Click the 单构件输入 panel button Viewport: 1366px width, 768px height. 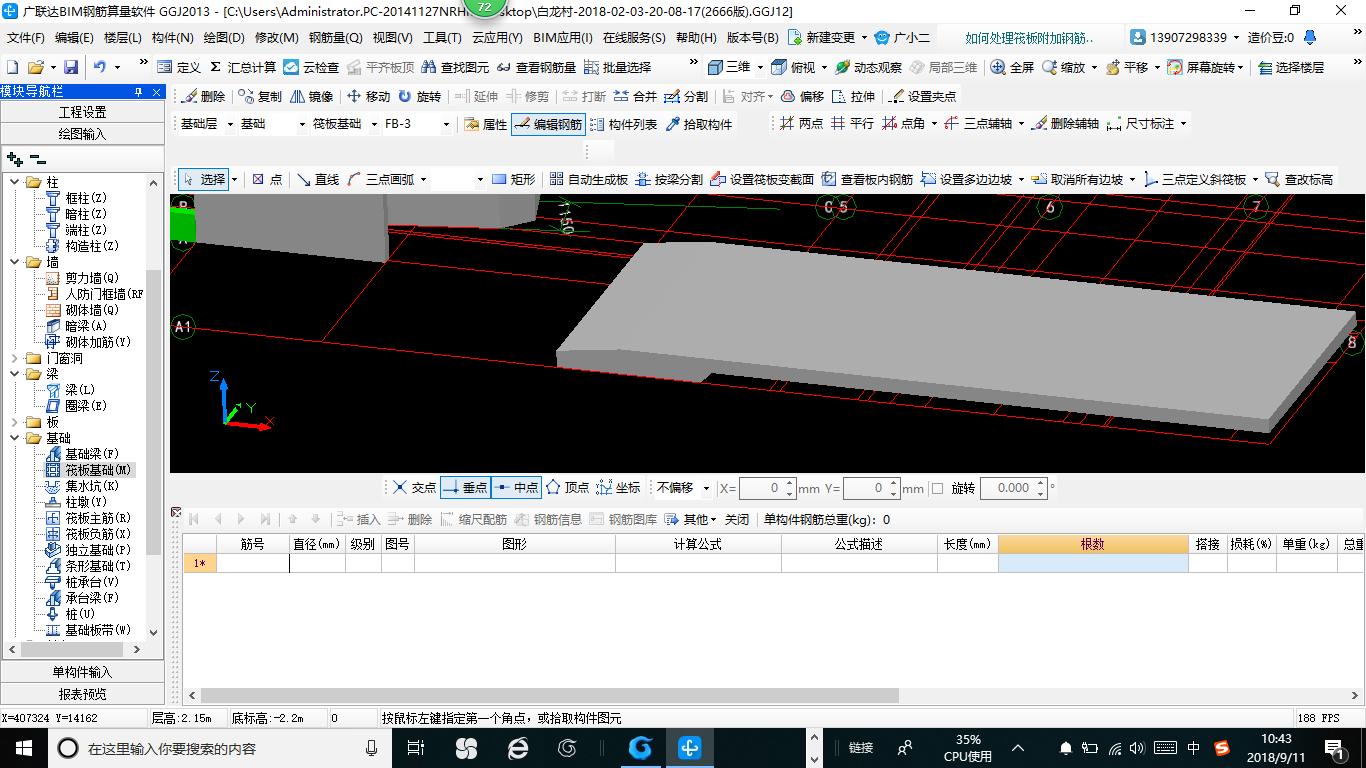click(x=82, y=672)
